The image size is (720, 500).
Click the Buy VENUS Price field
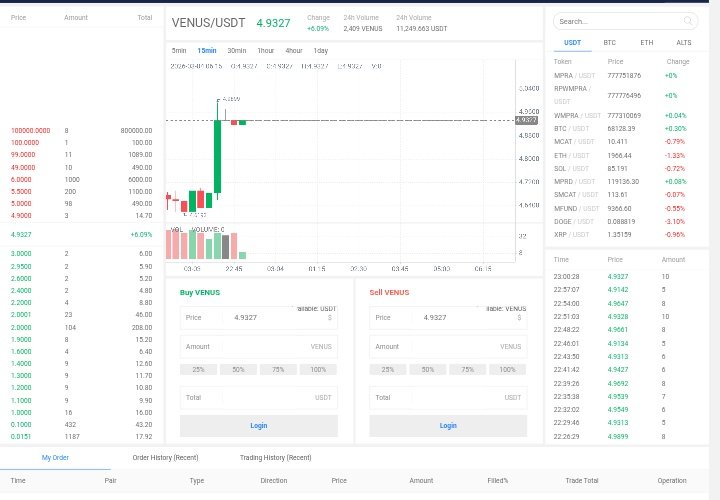click(x=259, y=318)
